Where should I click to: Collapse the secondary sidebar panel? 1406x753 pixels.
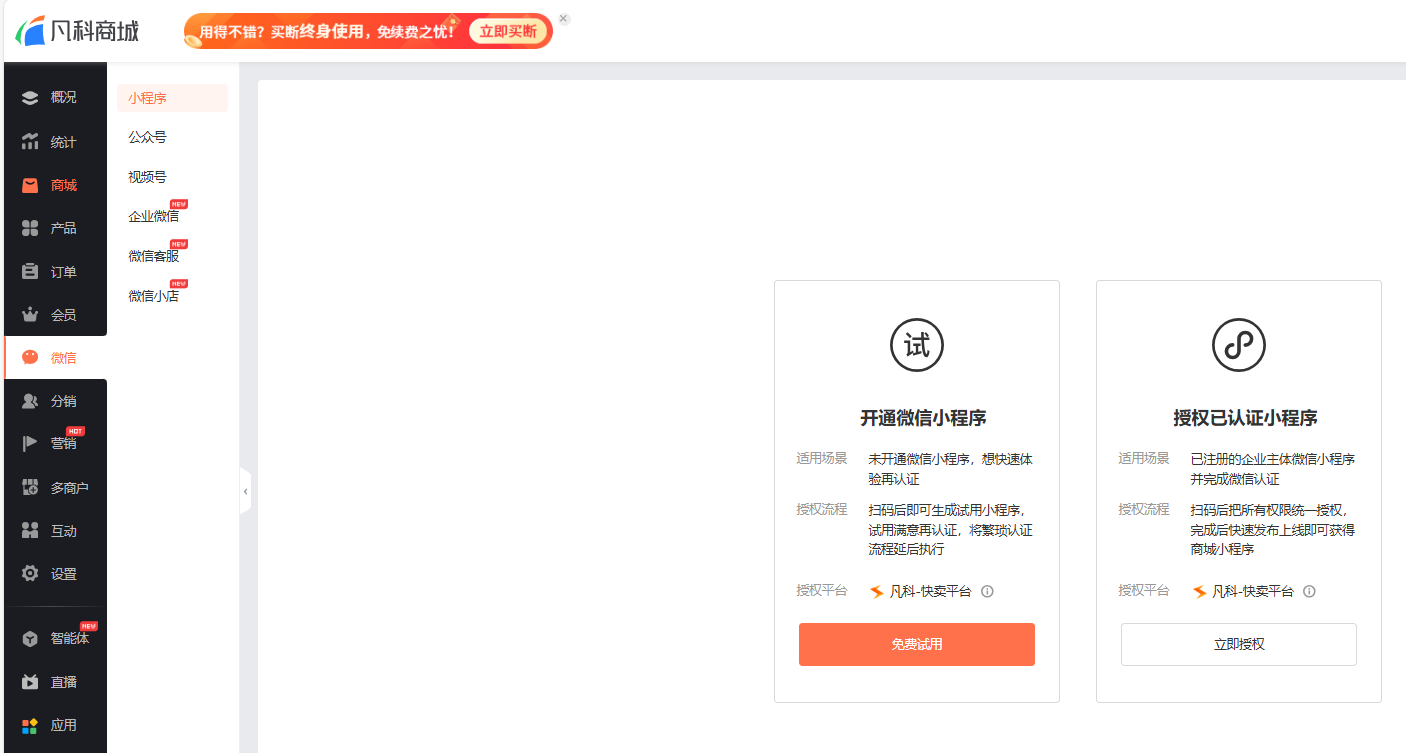point(245,491)
